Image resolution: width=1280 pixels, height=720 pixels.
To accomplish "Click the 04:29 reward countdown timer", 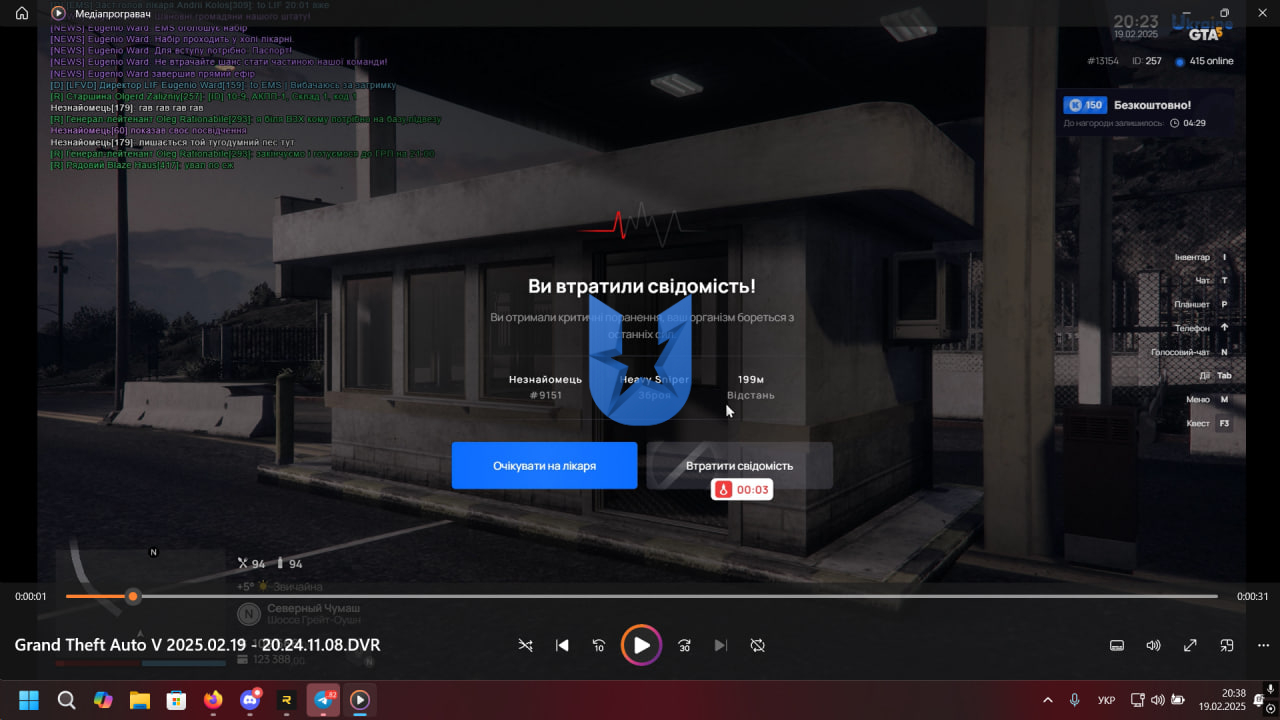I will pyautogui.click(x=1188, y=123).
